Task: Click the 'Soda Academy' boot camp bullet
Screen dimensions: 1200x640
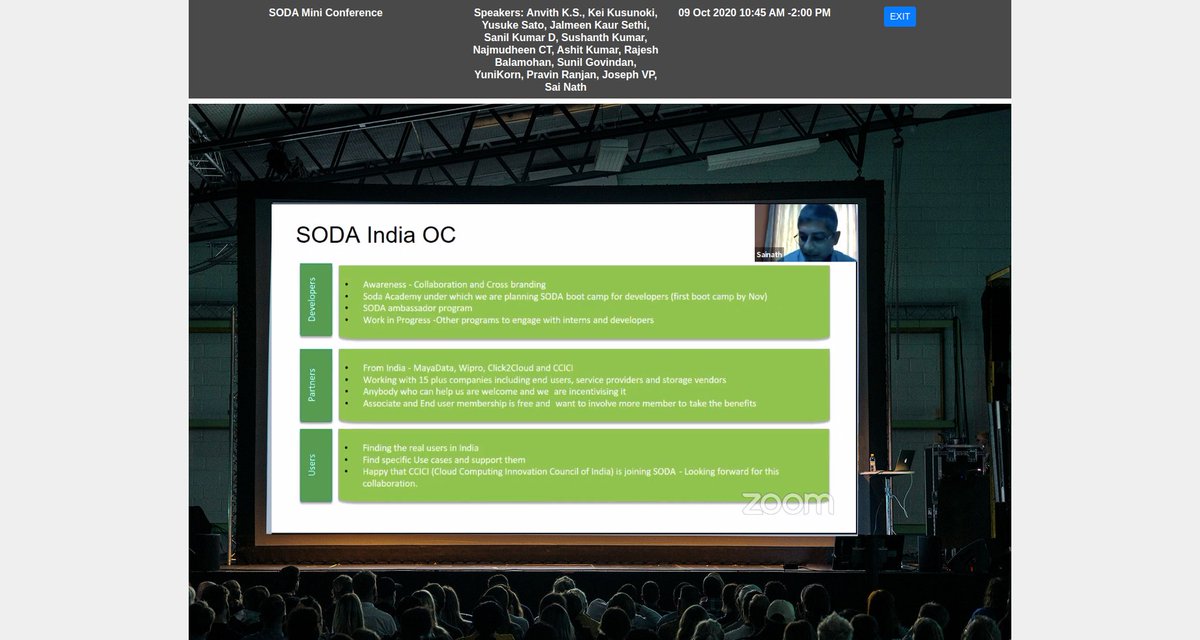Action: (565, 297)
